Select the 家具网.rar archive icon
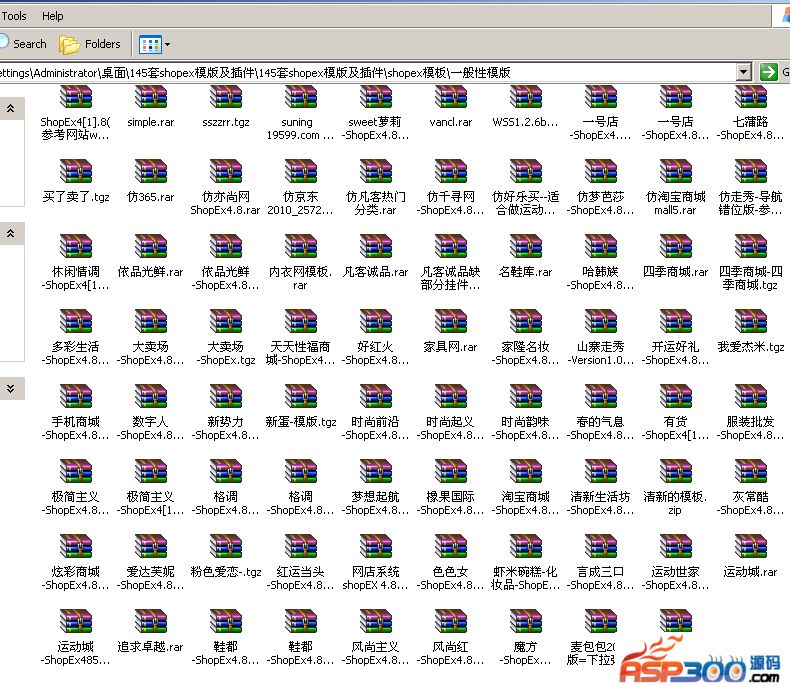This screenshot has width=790, height=687. 450,321
